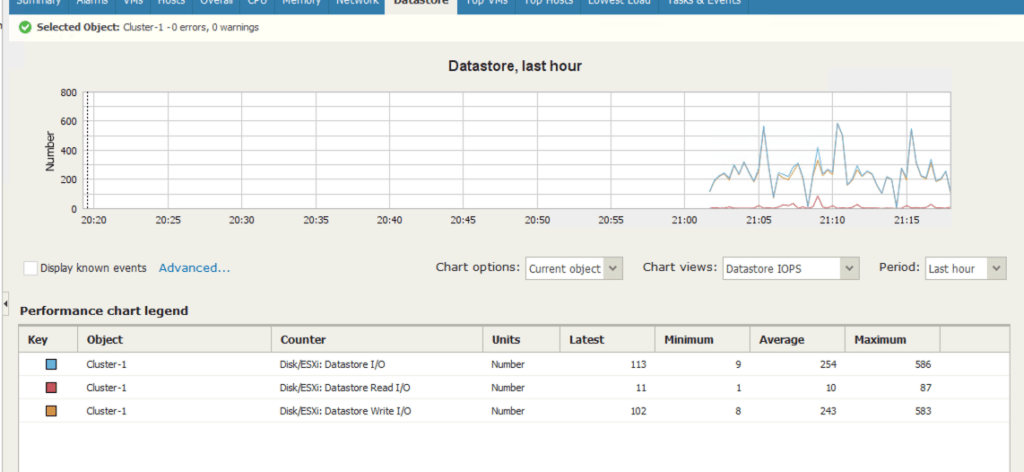Click the orange Datastore Write I/O key
Viewport: 1024px width, 472px height.
50,411
